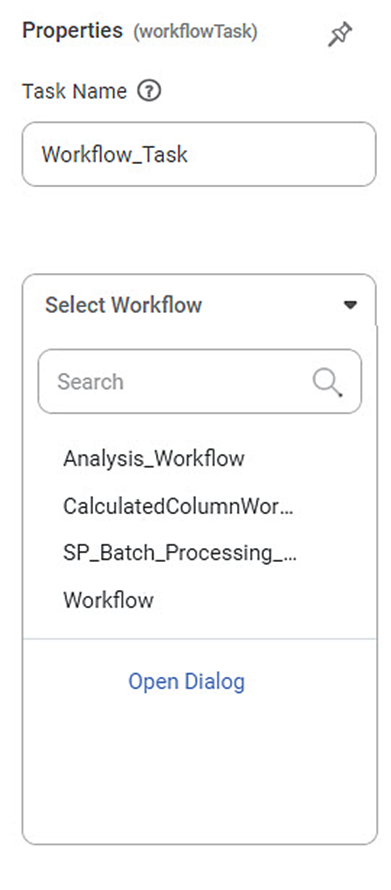Open the Open Dialog link
The image size is (391, 890).
tap(187, 681)
